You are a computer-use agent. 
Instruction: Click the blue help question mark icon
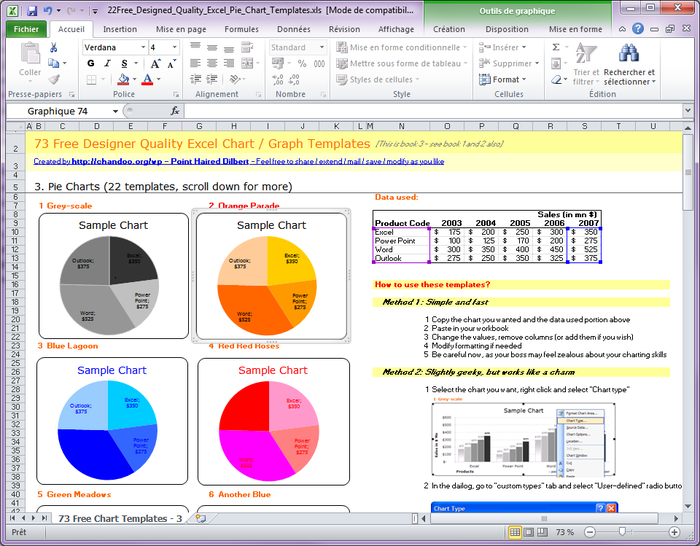pyautogui.click(x=638, y=29)
